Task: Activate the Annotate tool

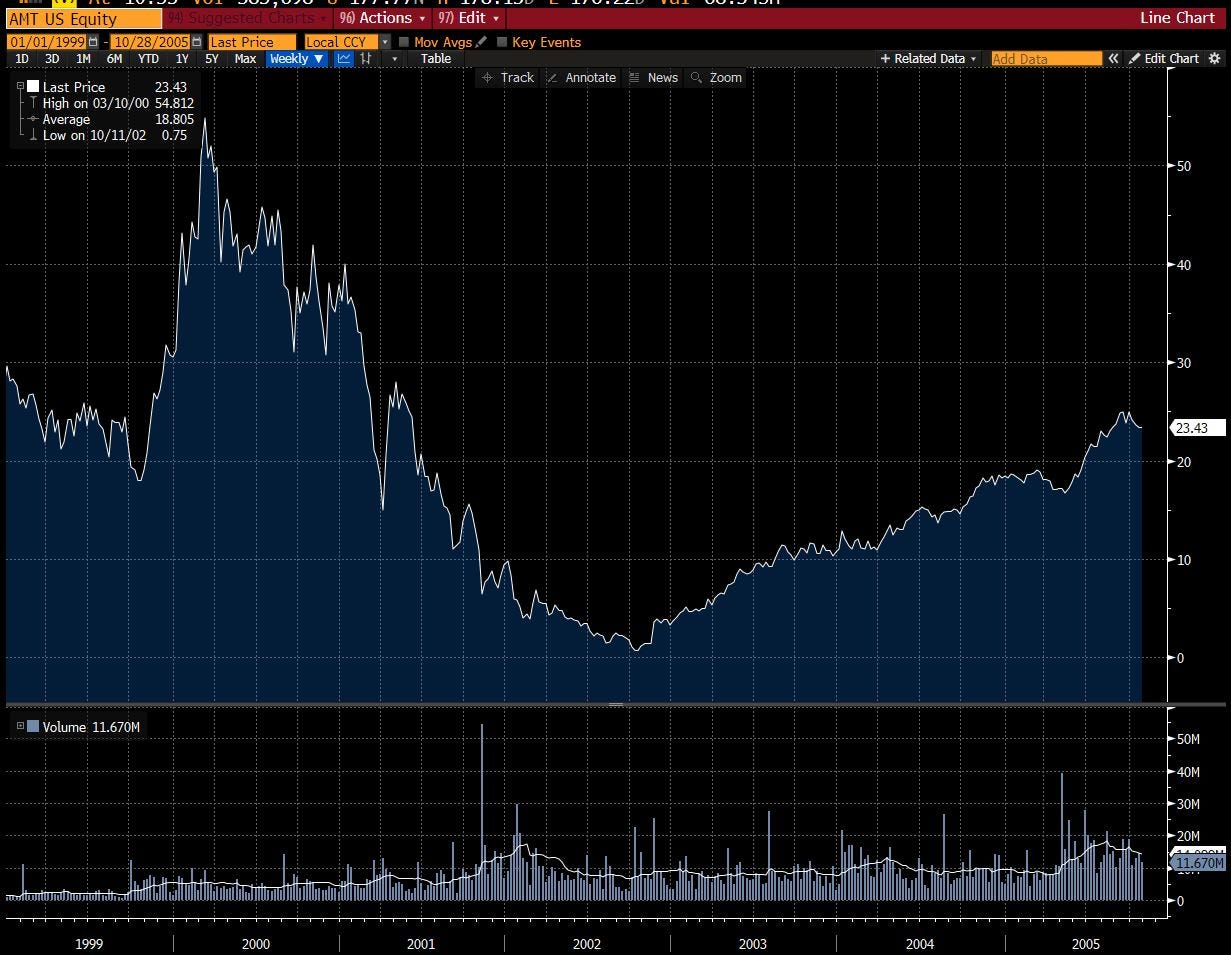Action: tap(581, 78)
